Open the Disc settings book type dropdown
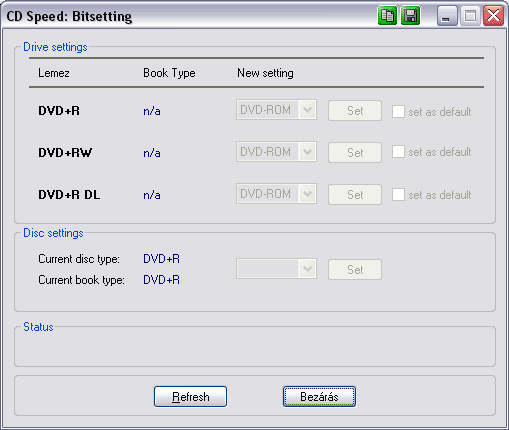The image size is (509, 430). pos(276,269)
